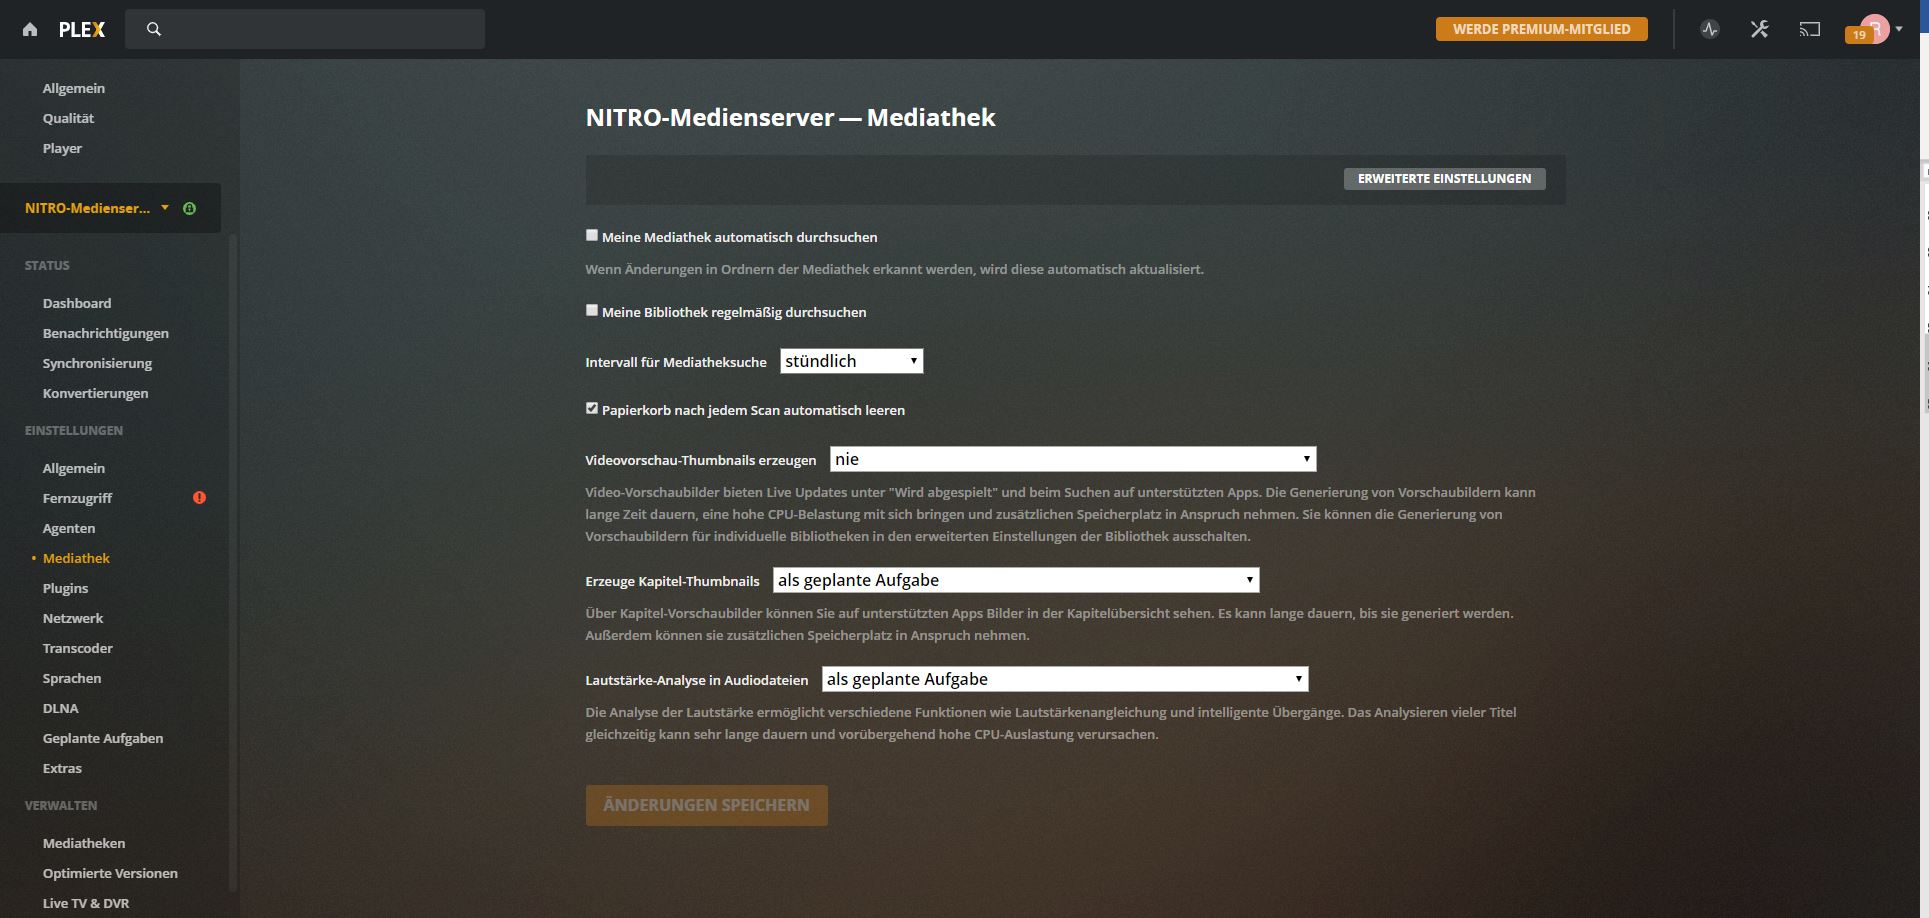Enable 'Meine Mediathek automatisch durchsuchen' checkbox

pyautogui.click(x=592, y=235)
